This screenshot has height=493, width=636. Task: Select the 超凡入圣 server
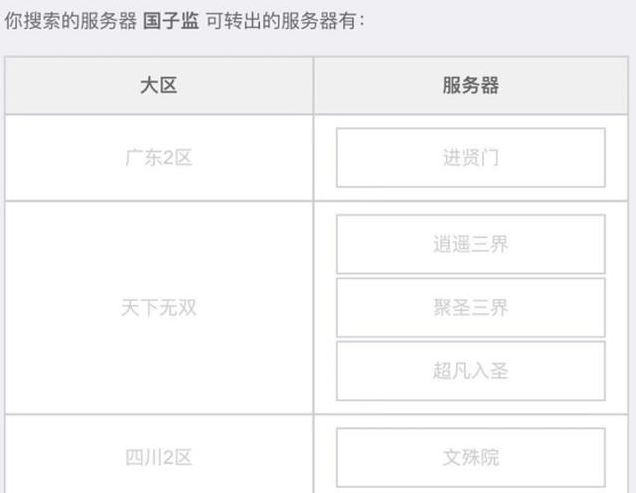tap(471, 370)
